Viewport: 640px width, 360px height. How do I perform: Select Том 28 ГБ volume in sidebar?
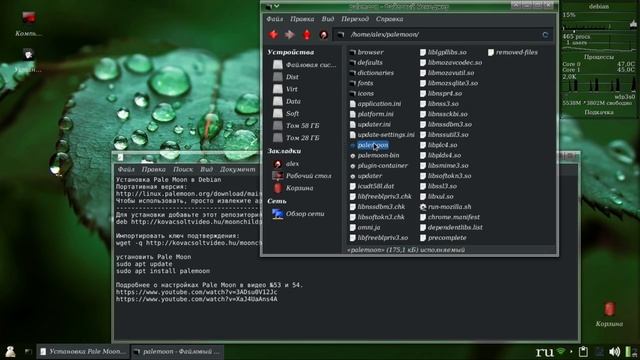(296, 138)
